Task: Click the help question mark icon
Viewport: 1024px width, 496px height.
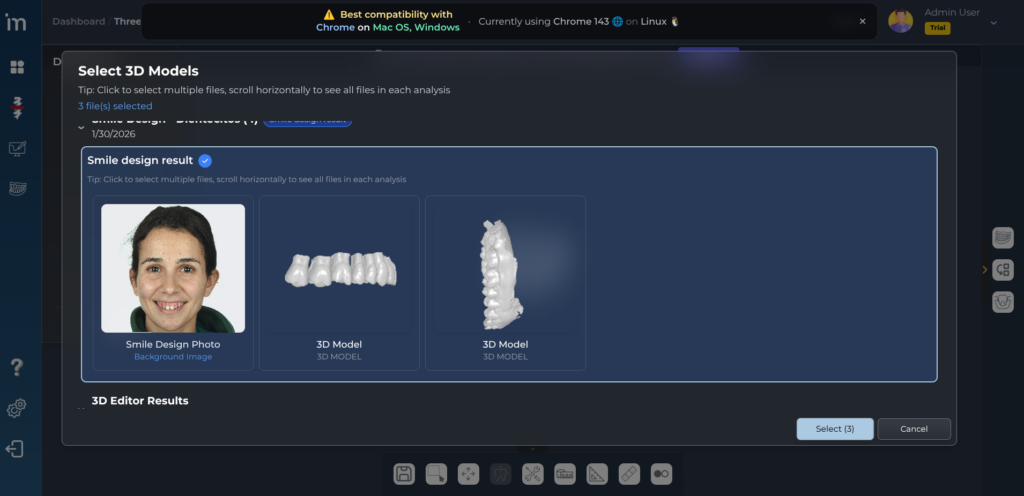Action: click(x=17, y=367)
